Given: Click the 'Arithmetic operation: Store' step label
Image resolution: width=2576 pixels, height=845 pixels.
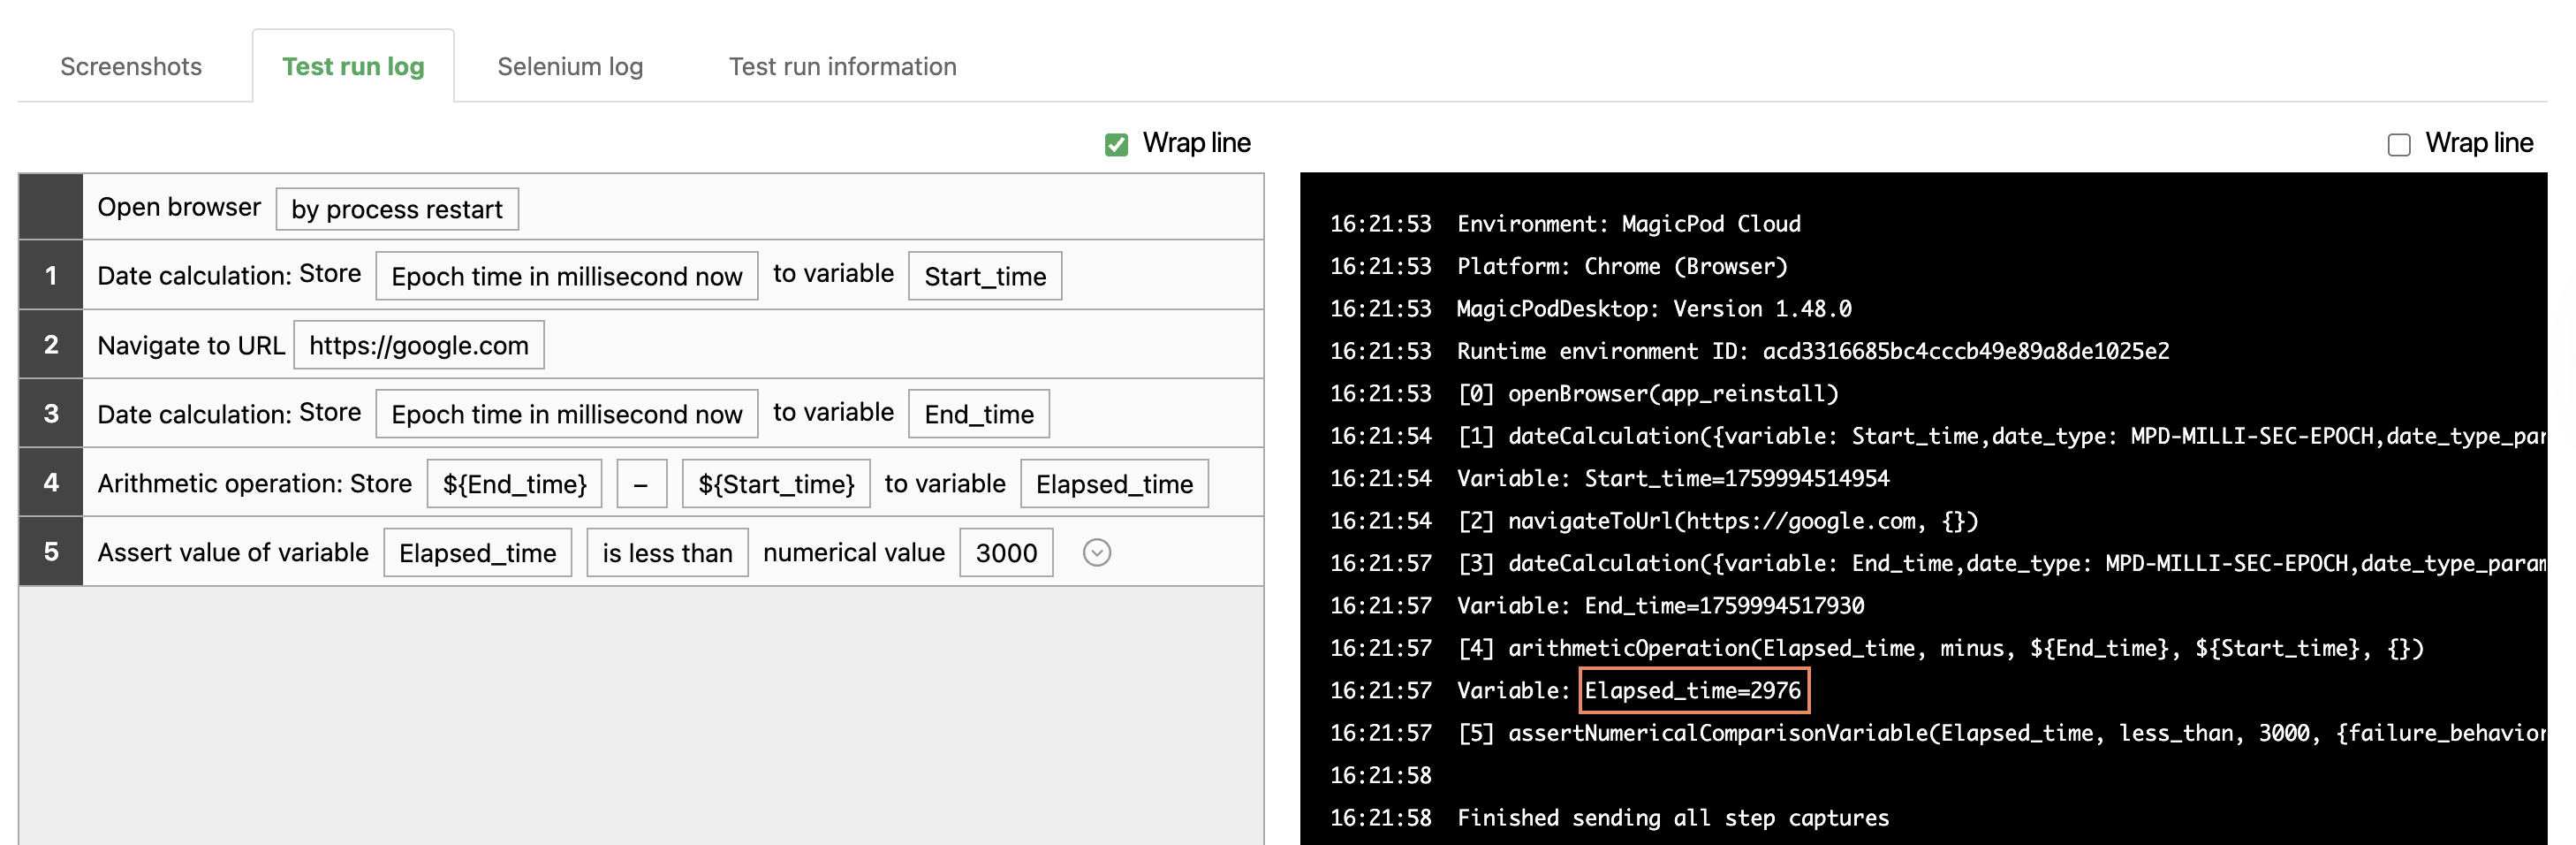Looking at the screenshot, I should point(254,483).
